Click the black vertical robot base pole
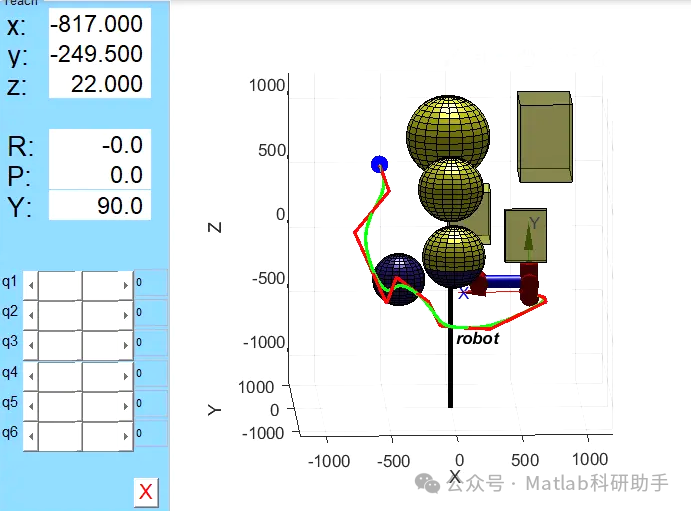Viewport: 691px width, 511px height. tap(450, 347)
